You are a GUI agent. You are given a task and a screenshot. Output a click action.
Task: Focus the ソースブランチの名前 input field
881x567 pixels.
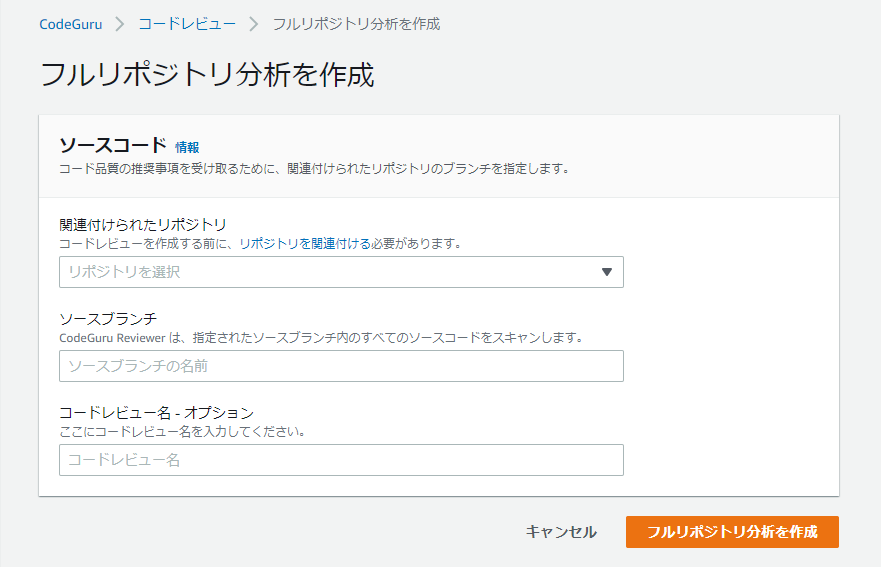click(x=341, y=366)
